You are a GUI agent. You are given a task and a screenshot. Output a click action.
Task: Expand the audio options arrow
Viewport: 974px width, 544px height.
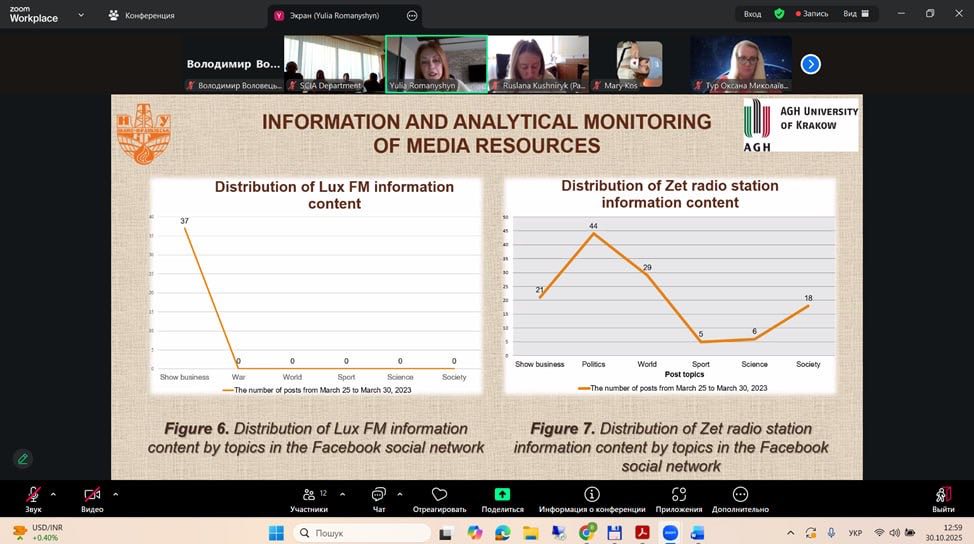tap(53, 493)
